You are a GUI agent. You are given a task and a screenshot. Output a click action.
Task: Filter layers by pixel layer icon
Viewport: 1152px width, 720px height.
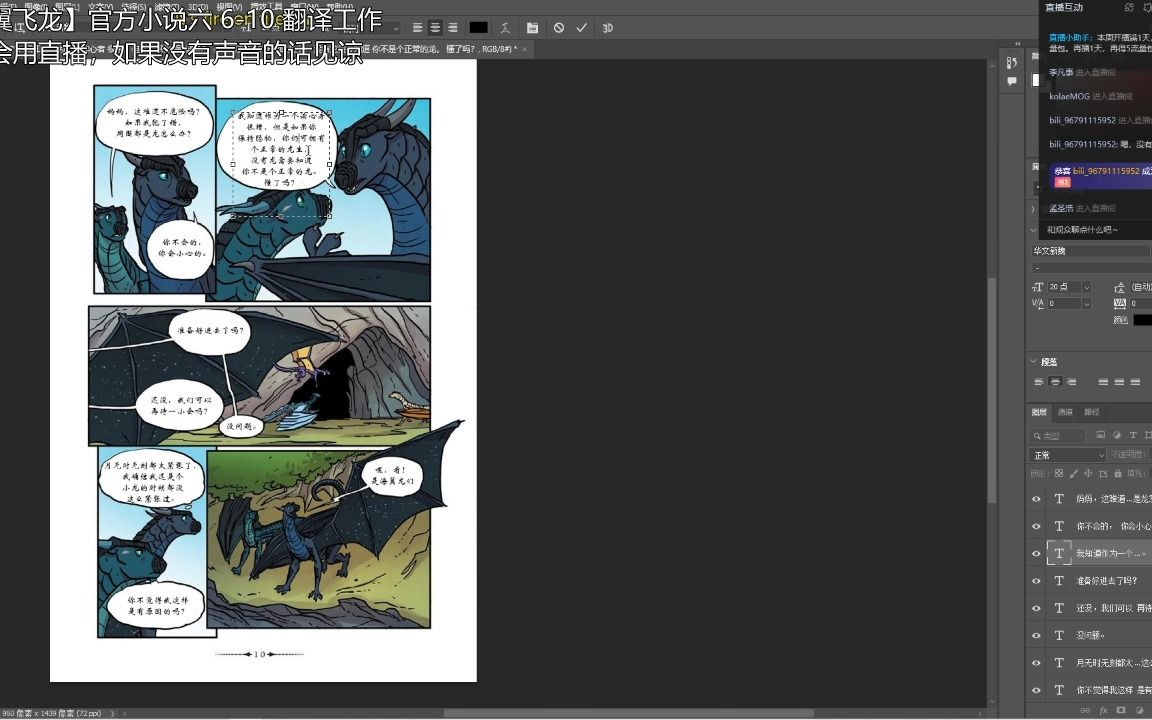pos(1101,436)
